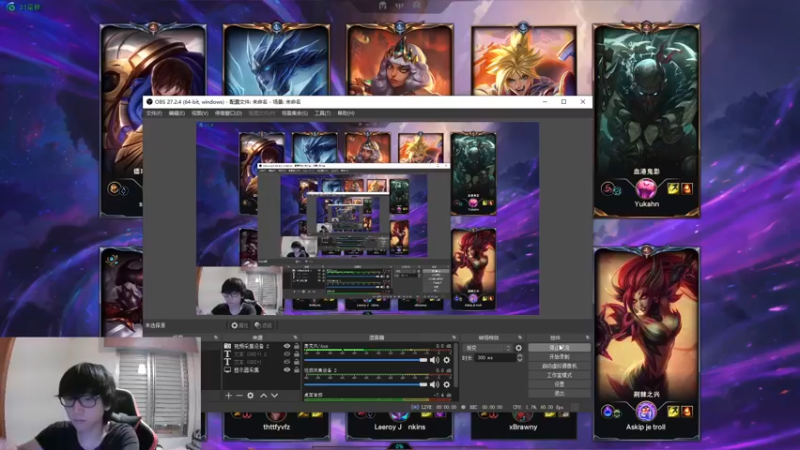Lock the 视频采集设备 2 source
Image resolution: width=800 pixels, height=450 pixels.
(x=296, y=346)
